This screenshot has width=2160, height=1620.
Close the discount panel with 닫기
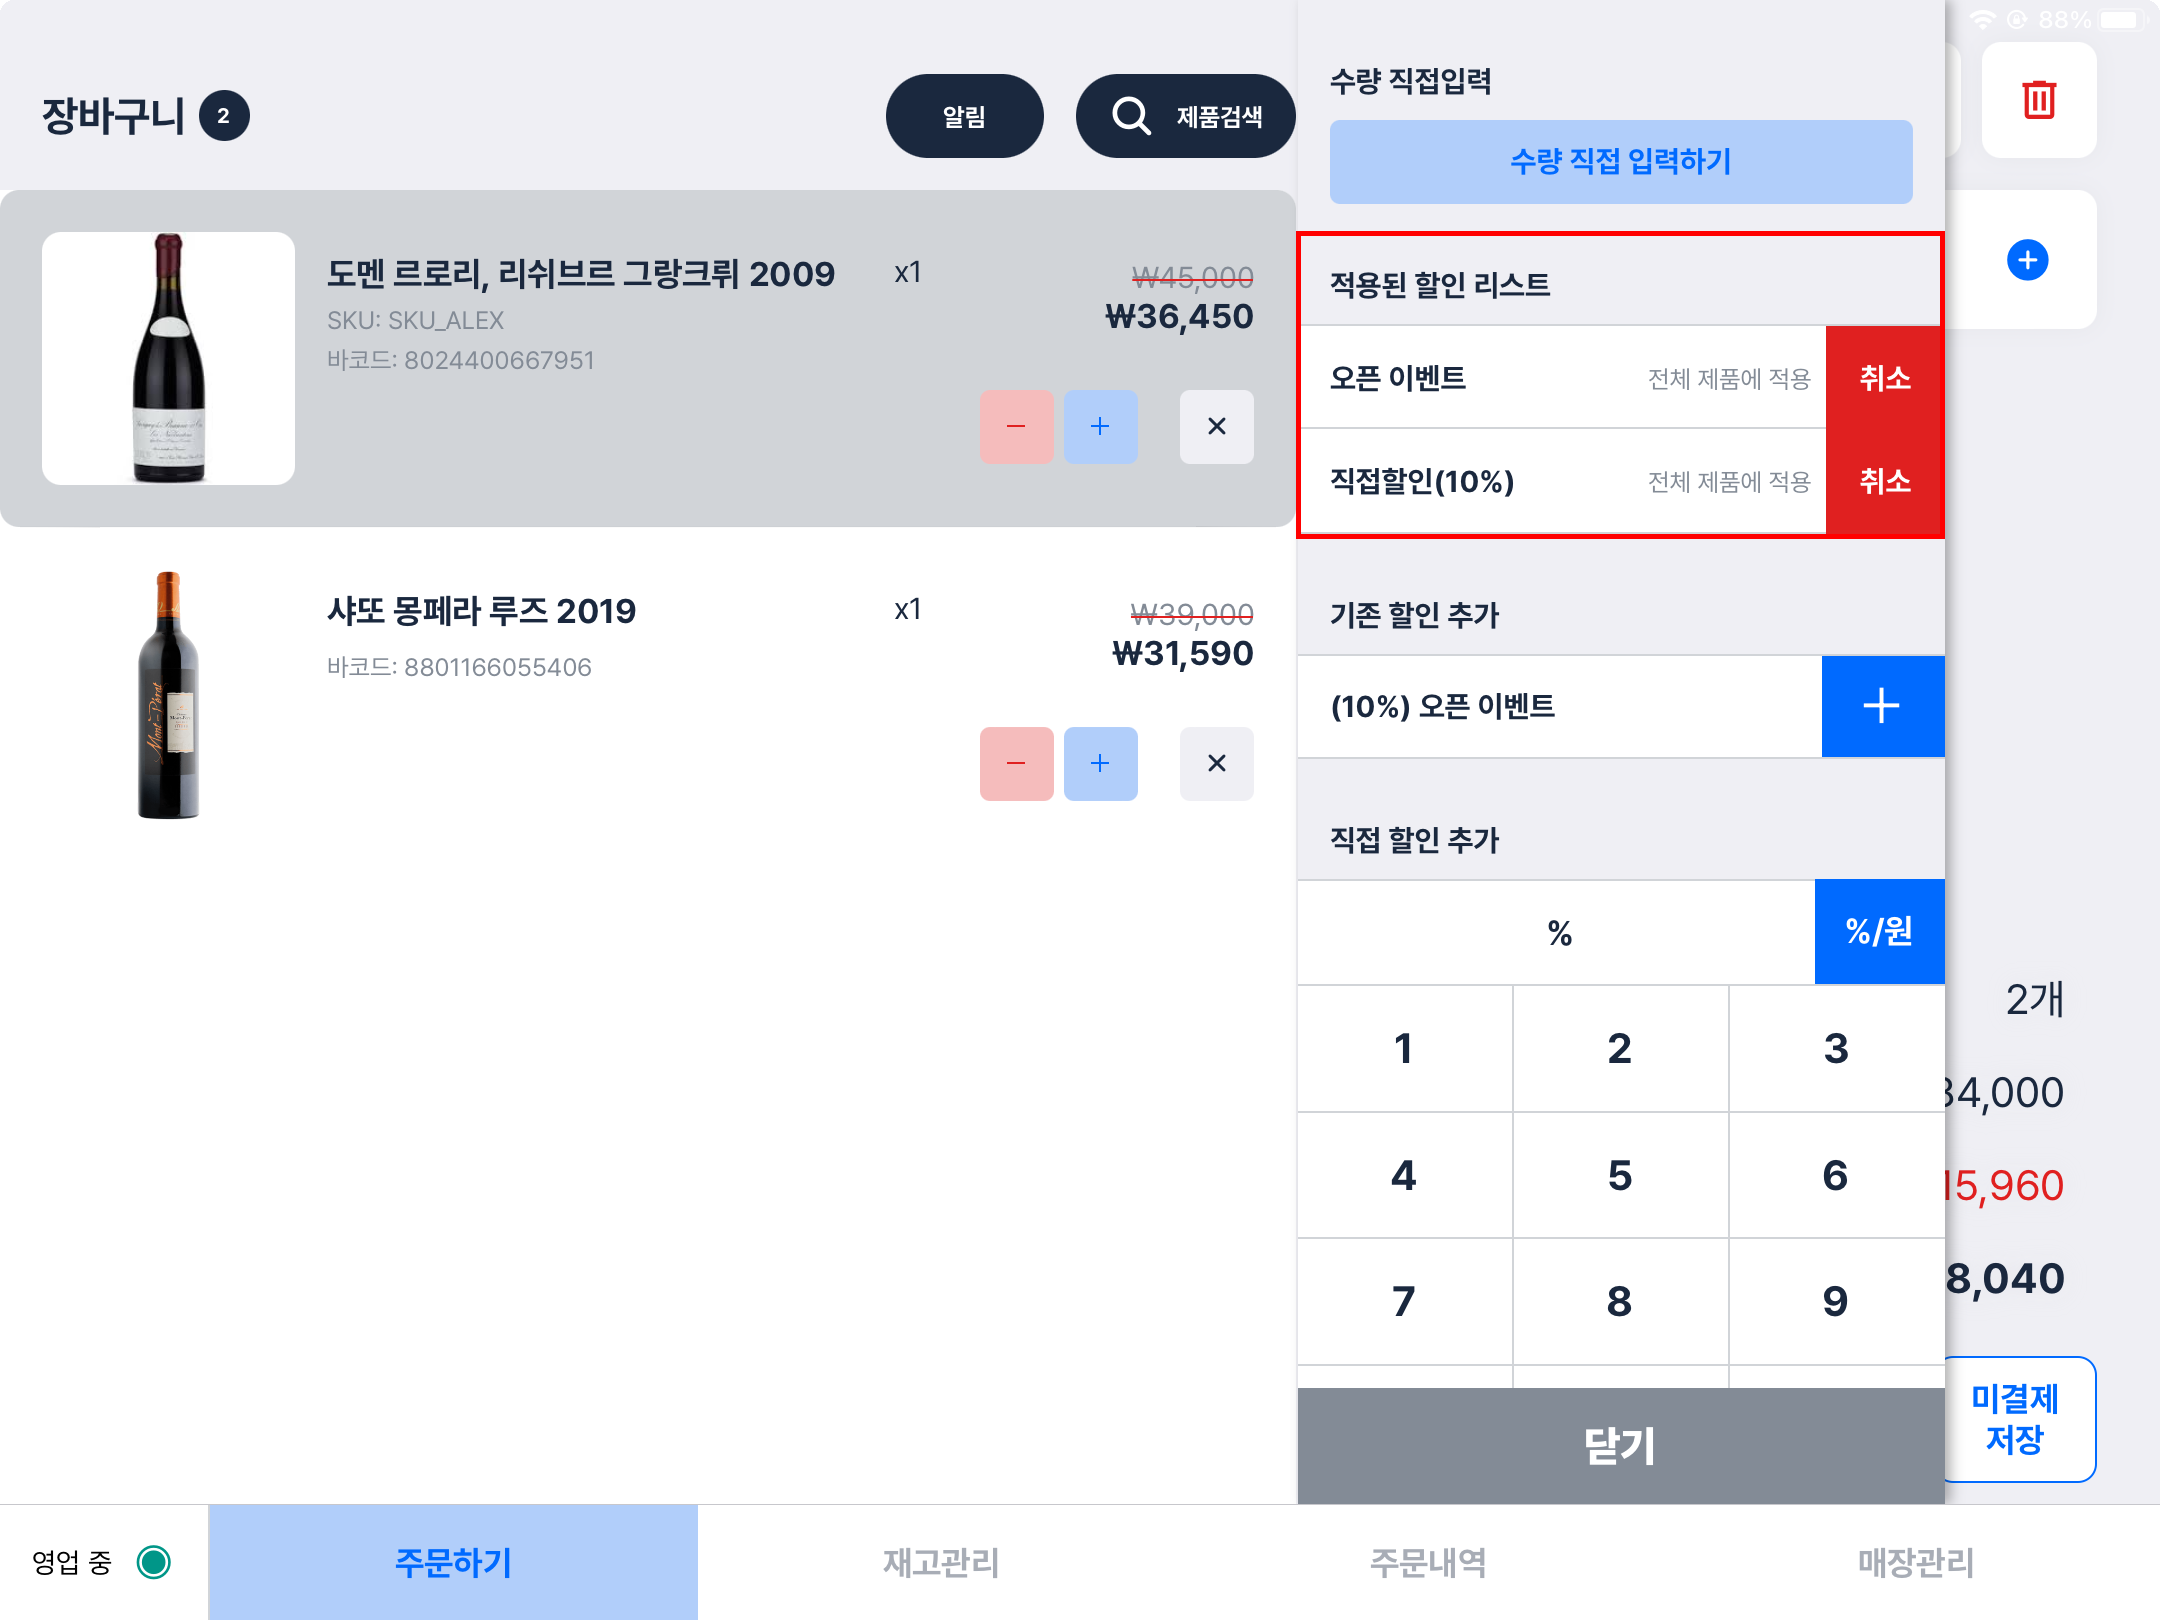point(1620,1446)
